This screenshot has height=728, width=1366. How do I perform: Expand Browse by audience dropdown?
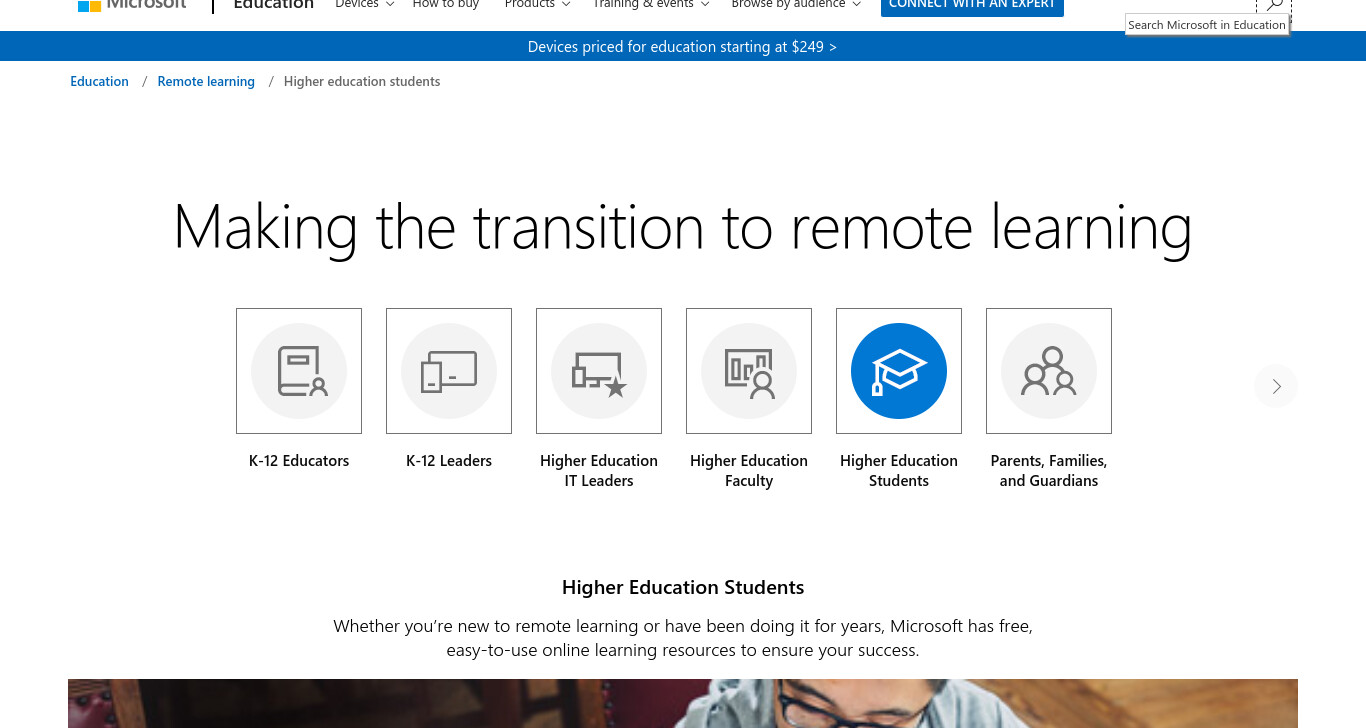796,5
